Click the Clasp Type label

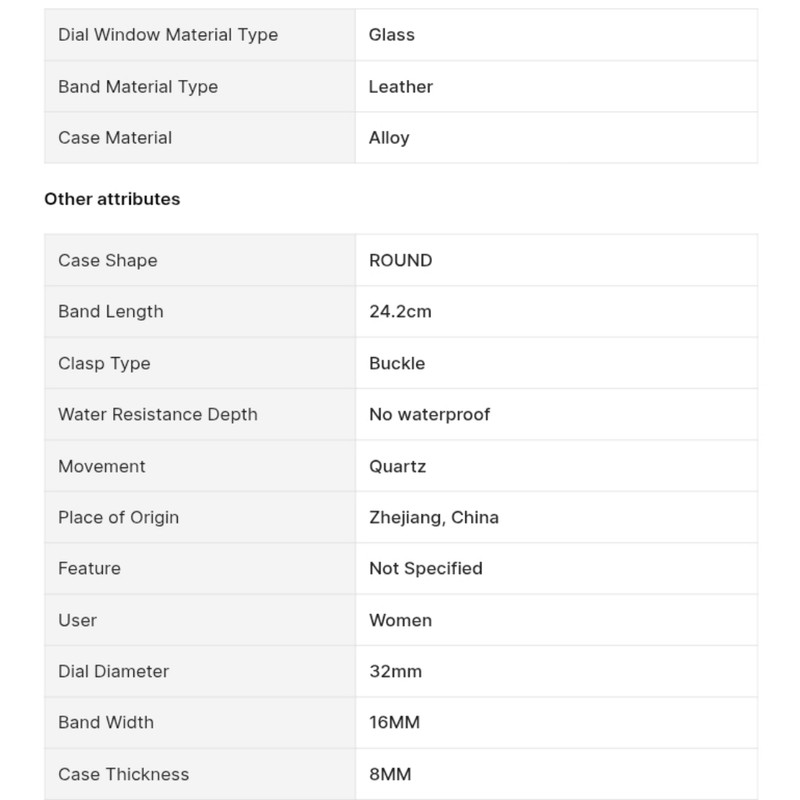pyautogui.click(x=104, y=363)
